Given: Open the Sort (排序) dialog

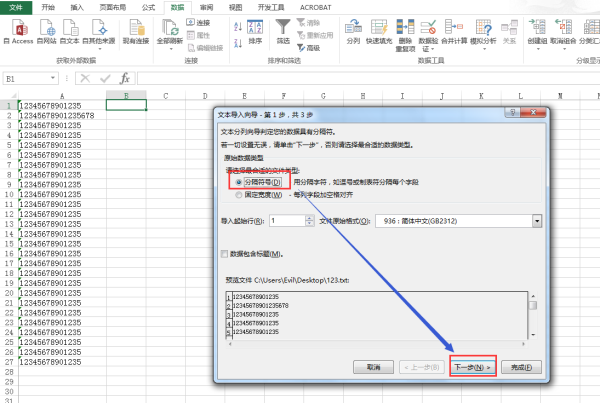Looking at the screenshot, I should (x=255, y=32).
